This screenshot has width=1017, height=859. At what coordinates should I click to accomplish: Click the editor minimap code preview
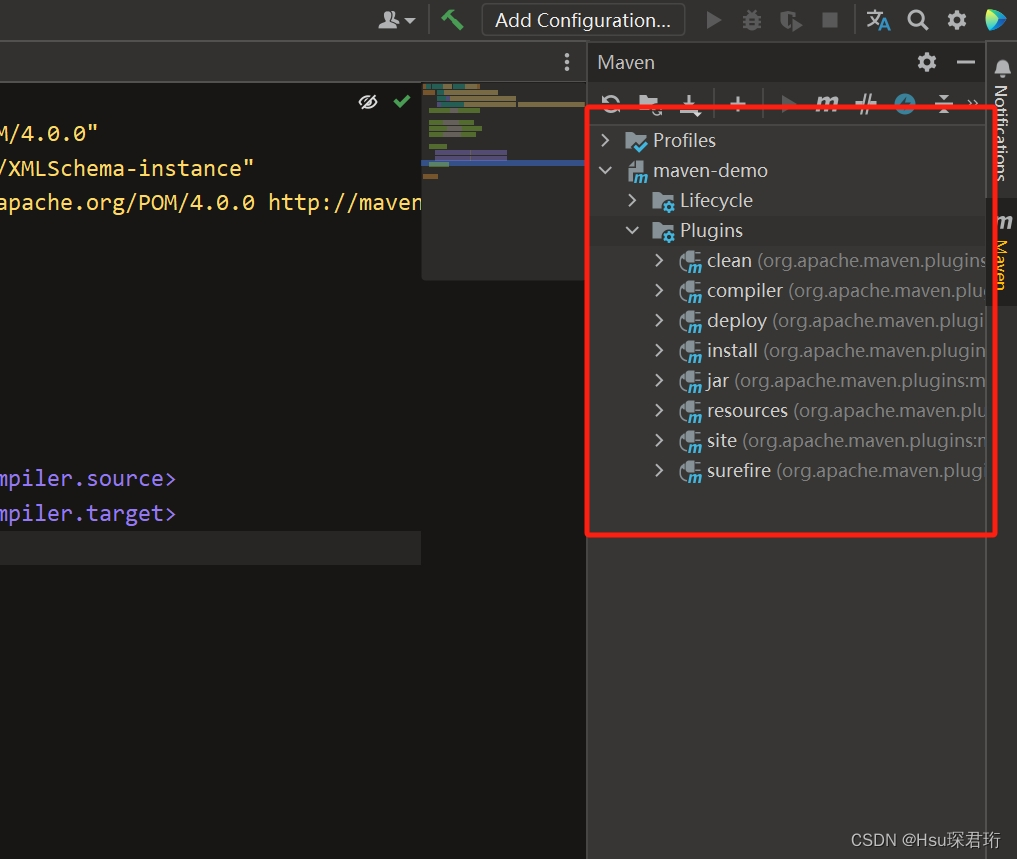tap(503, 180)
